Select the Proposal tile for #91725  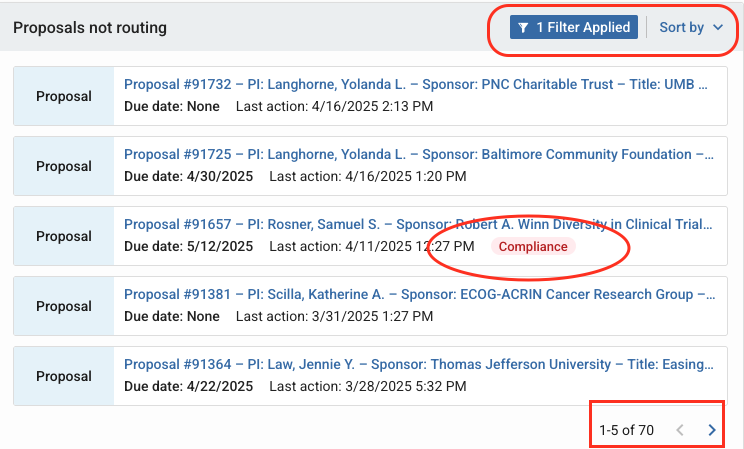(x=64, y=167)
